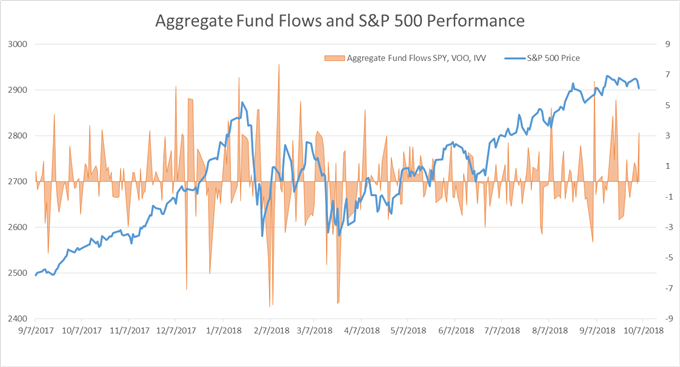Click the 1/7/2018 date axis label
The image size is (680, 367).
click(x=223, y=331)
